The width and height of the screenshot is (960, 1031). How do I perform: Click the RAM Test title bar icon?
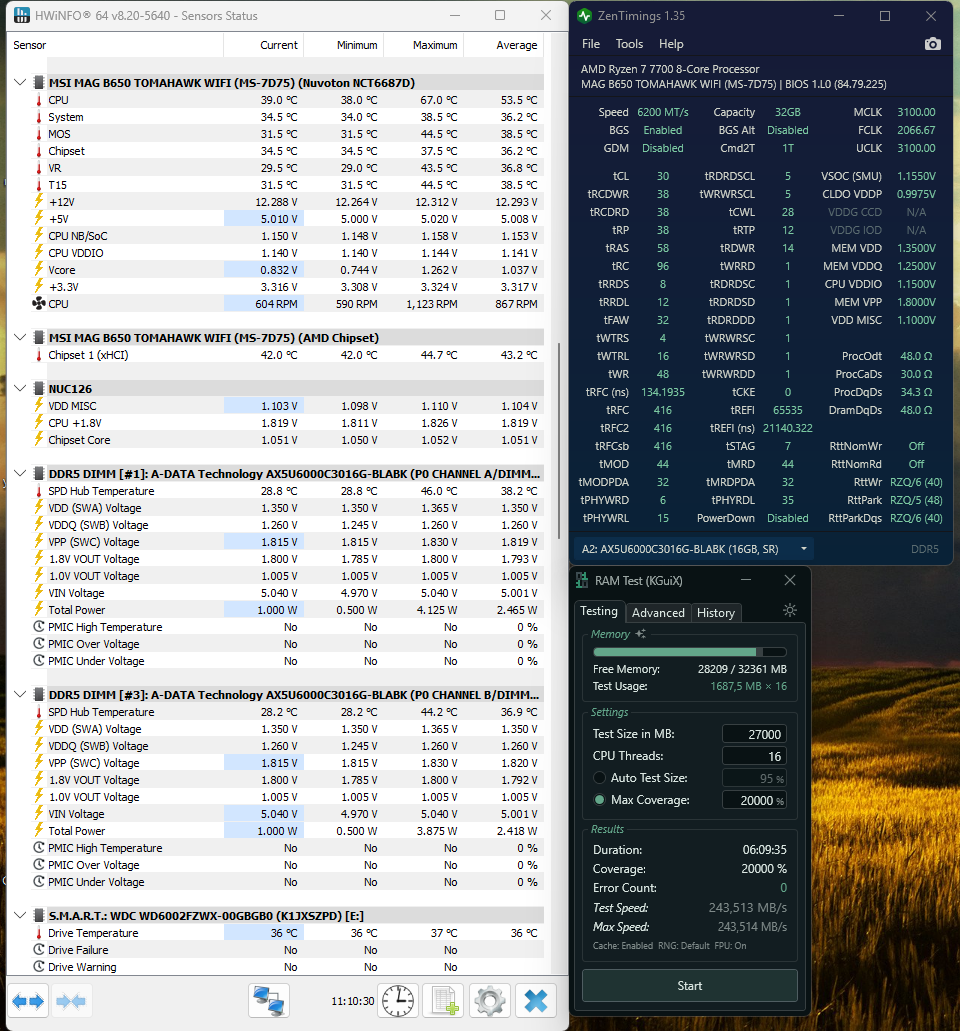point(582,581)
